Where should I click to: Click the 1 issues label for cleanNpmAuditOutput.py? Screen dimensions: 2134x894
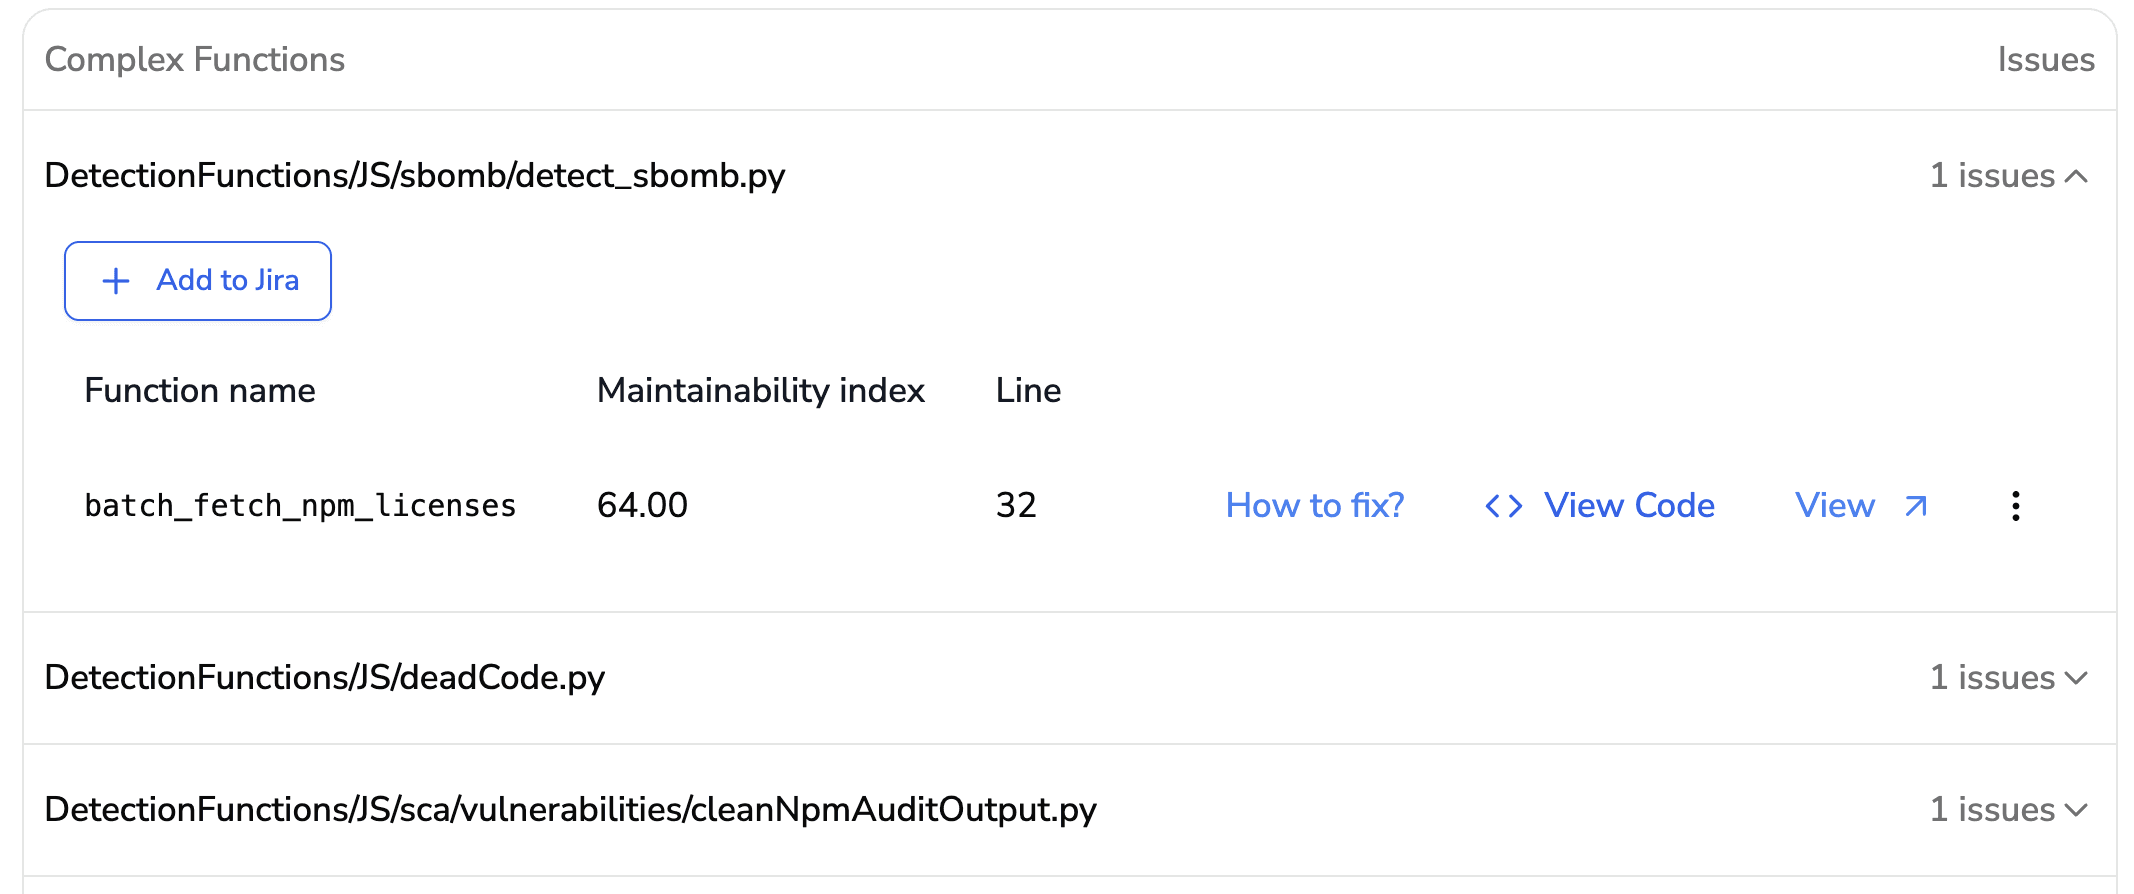(1992, 810)
